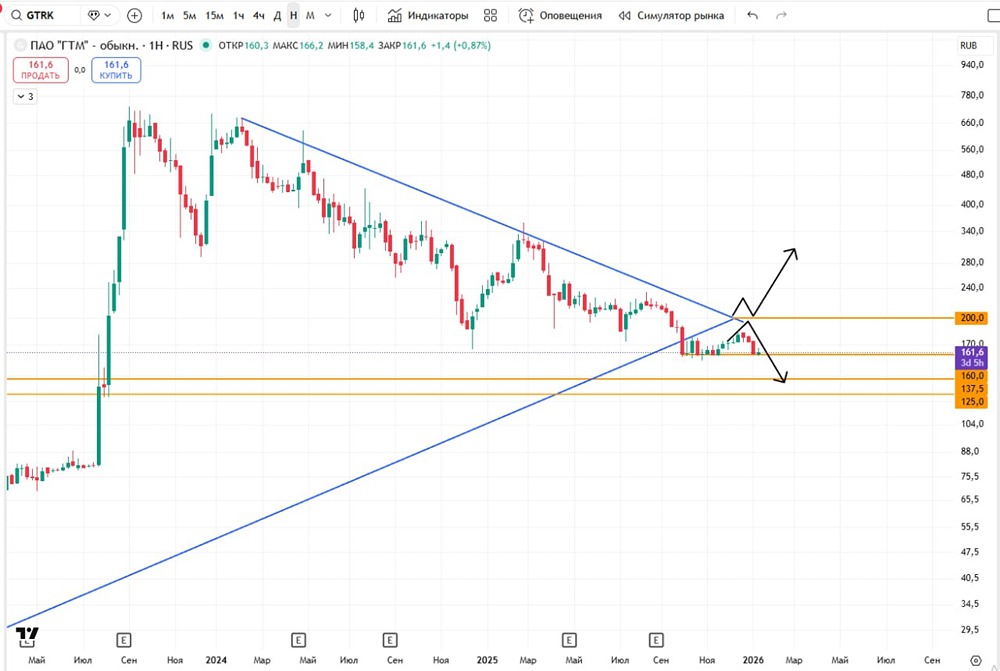Click the +1,4 (+0,87%) change value

460,45
